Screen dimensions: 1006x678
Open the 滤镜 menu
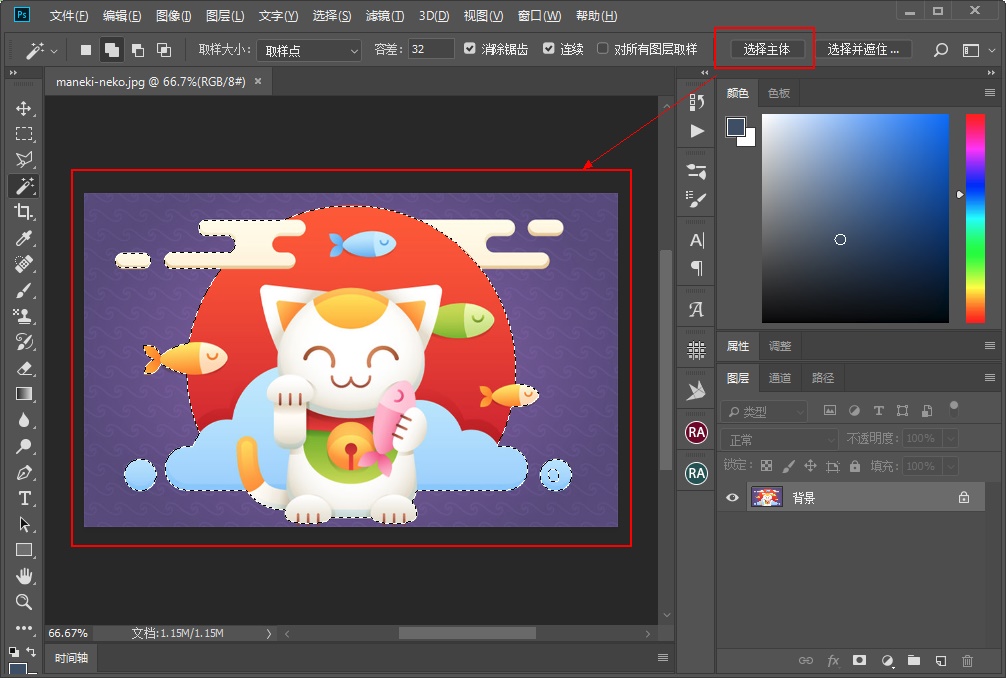pos(385,15)
